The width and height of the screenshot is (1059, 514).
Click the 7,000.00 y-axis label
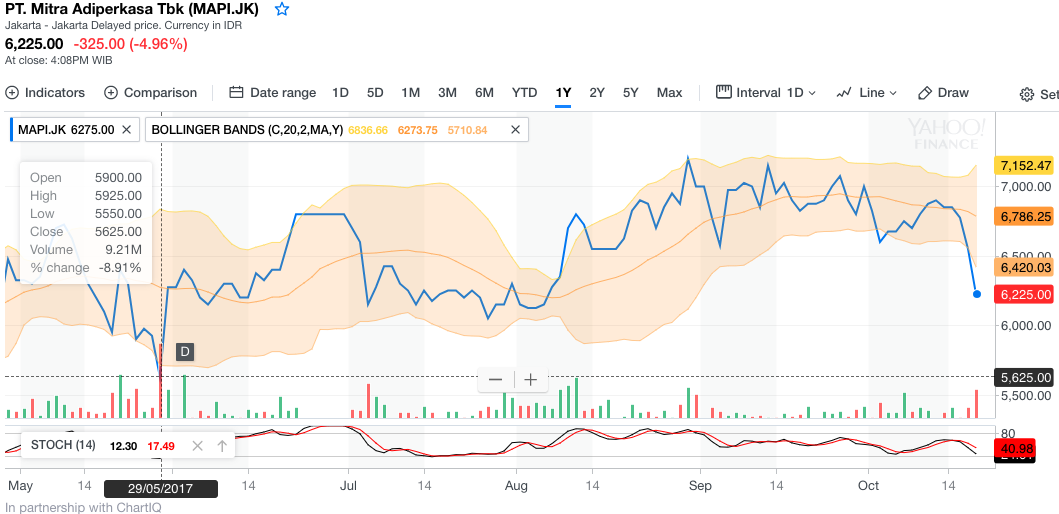pyautogui.click(x=1025, y=186)
